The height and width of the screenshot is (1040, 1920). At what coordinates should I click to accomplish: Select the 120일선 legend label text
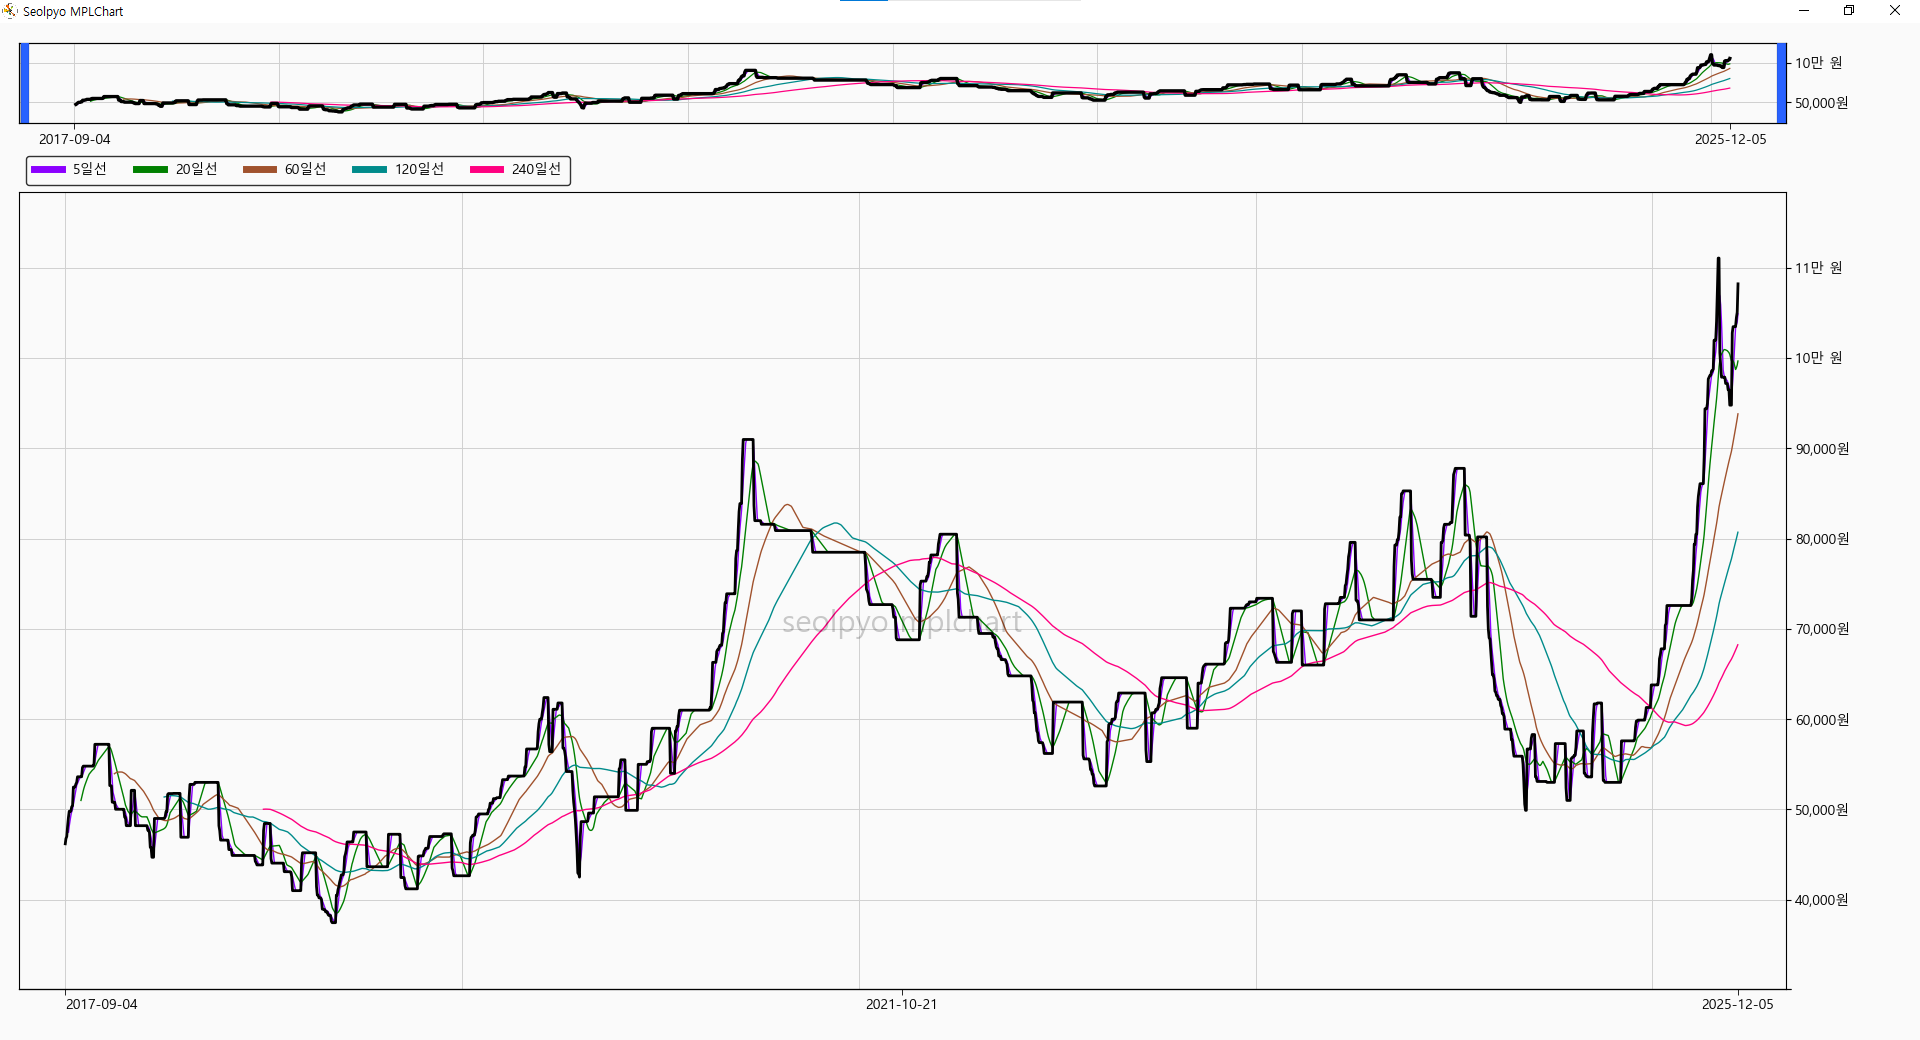point(419,170)
